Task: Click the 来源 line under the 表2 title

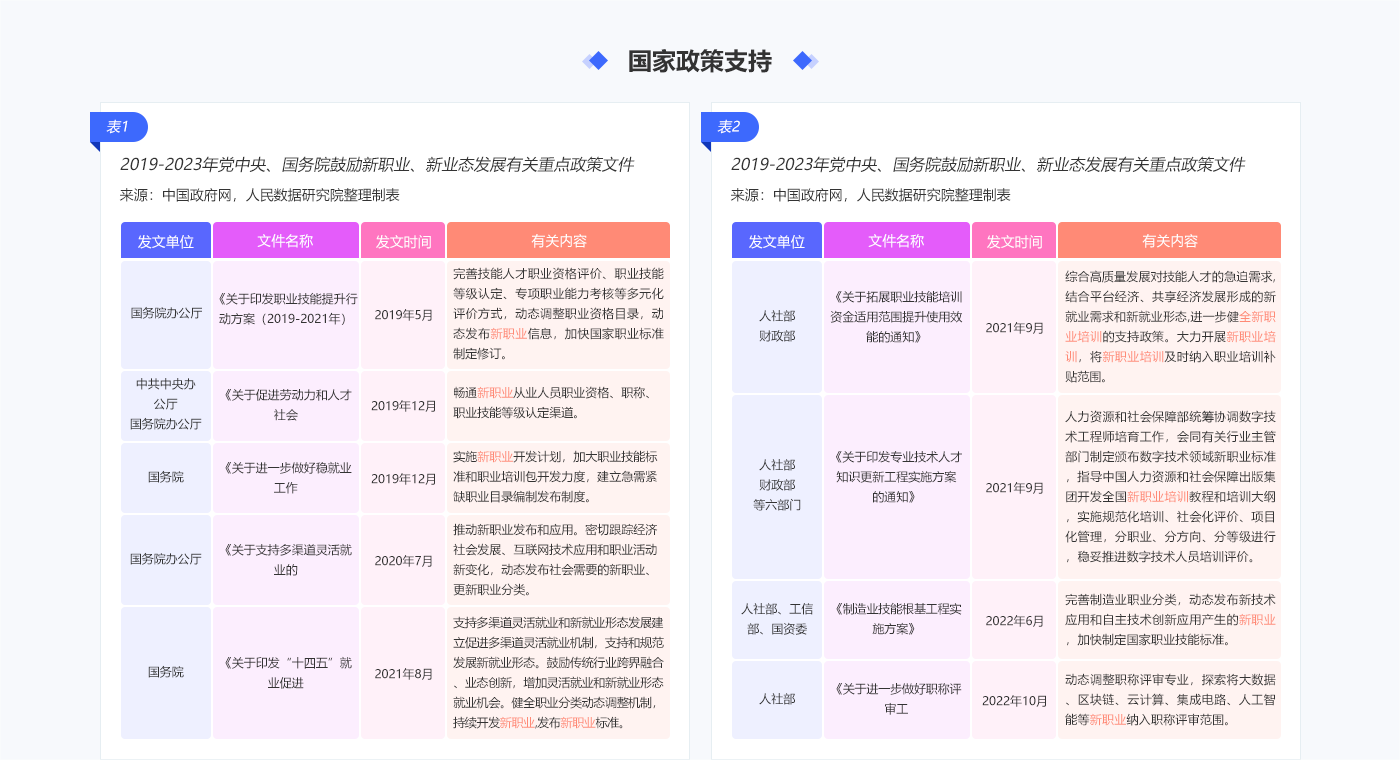Action: pos(871,195)
